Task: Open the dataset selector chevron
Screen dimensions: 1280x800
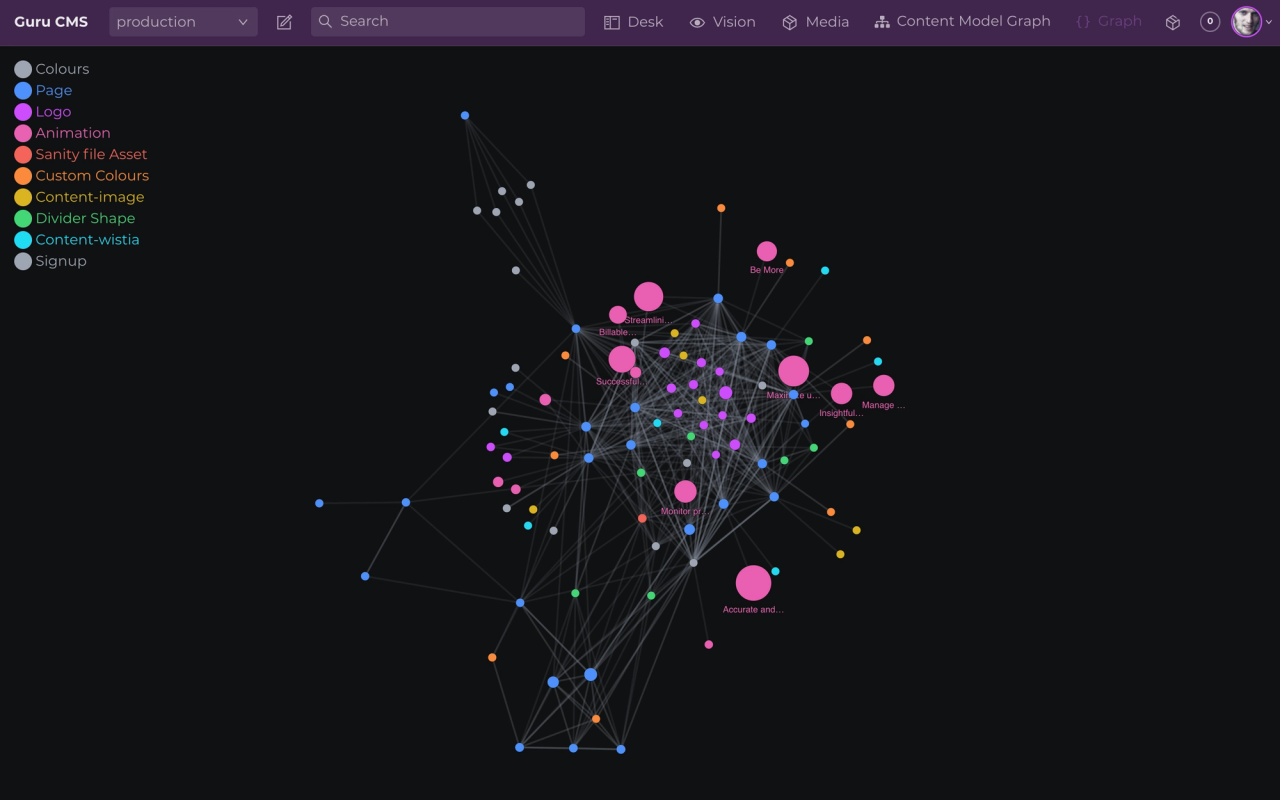Action: click(x=242, y=21)
